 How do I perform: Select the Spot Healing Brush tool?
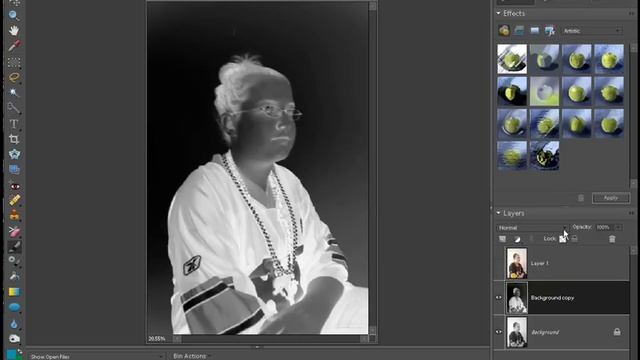pyautogui.click(x=14, y=200)
